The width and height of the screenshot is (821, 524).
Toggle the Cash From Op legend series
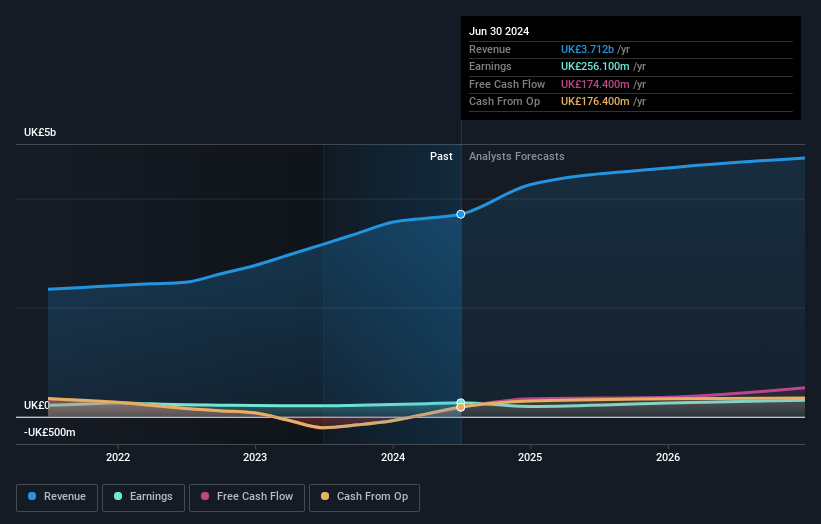tap(364, 497)
